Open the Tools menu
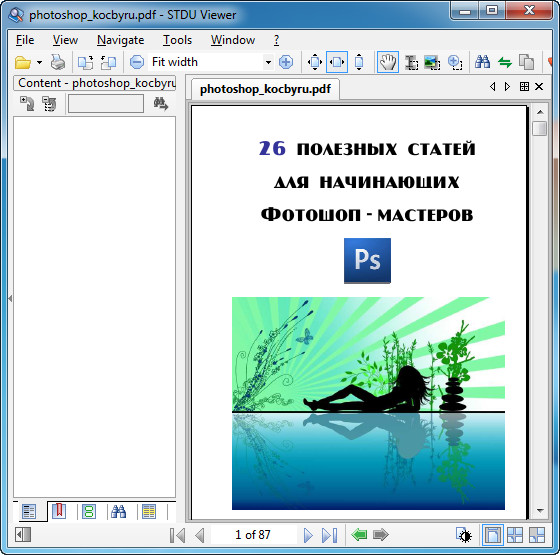560x555 pixels. [x=178, y=40]
